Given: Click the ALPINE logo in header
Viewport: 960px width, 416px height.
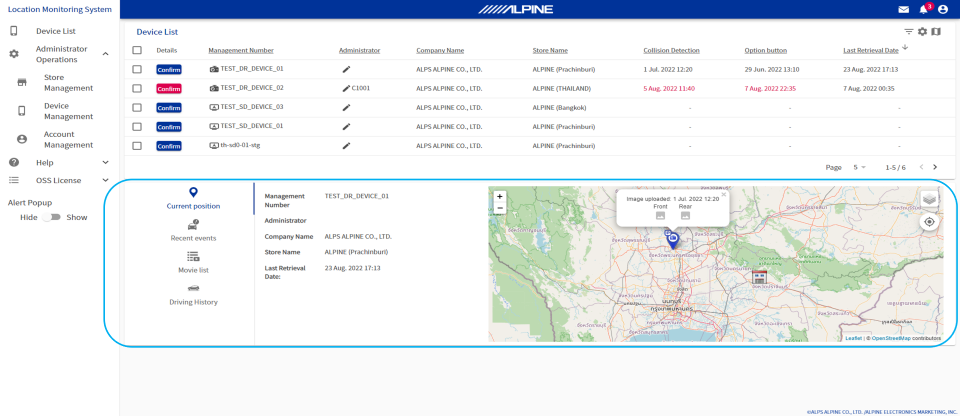Looking at the screenshot, I should pyautogui.click(x=516, y=9).
